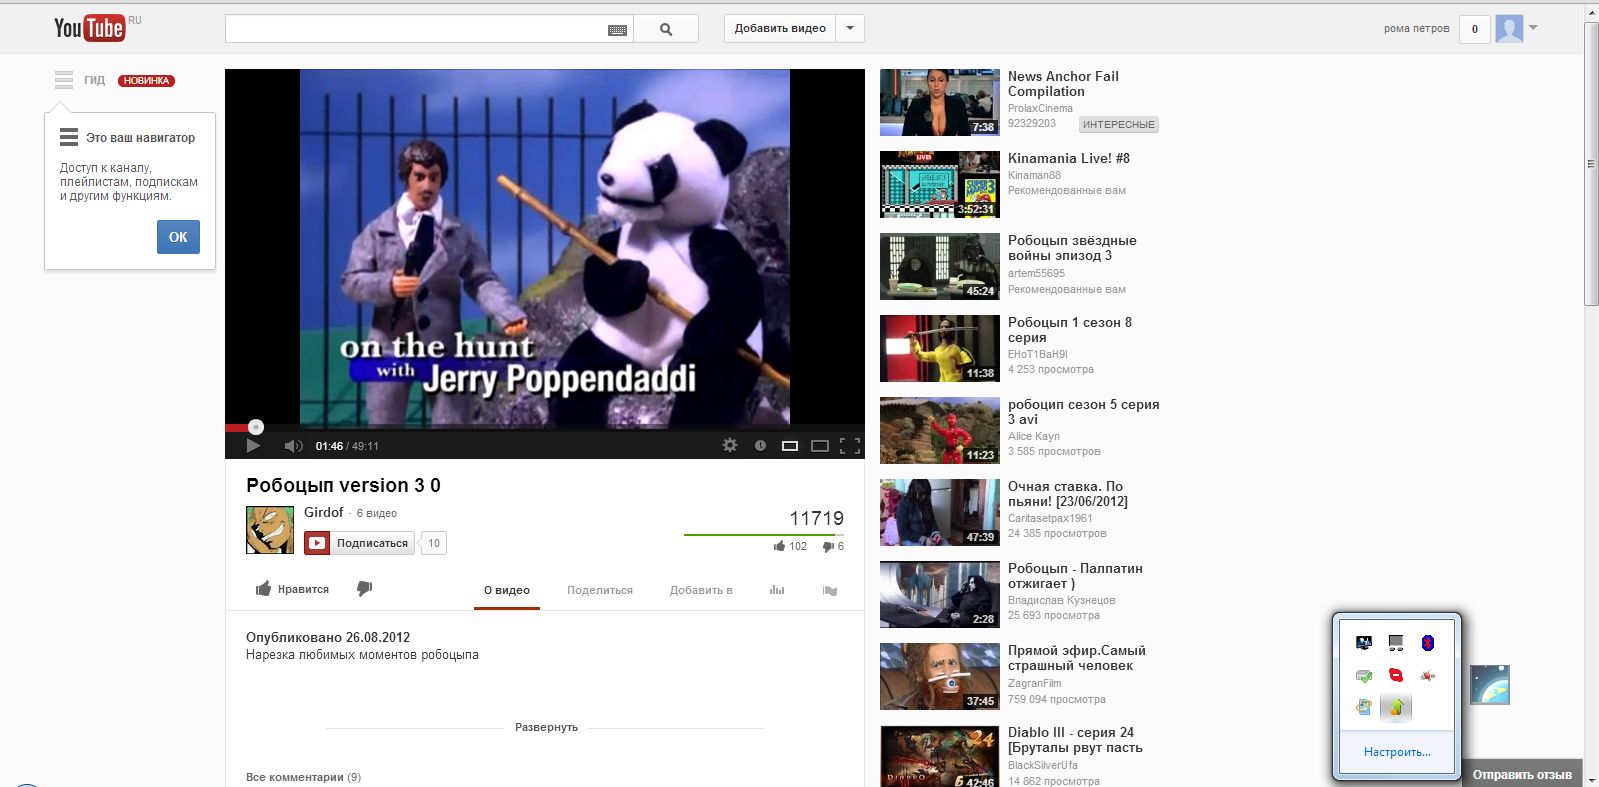Image resolution: width=1599 pixels, height=787 pixels.
Task: Open the Добавить в tab
Action: [701, 590]
